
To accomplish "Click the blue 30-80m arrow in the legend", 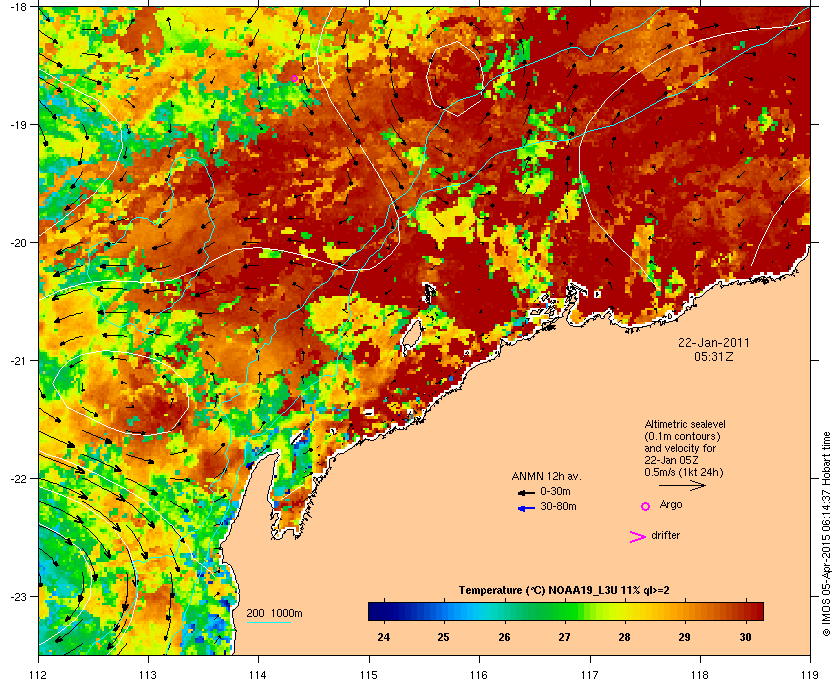I will click(x=526, y=508).
